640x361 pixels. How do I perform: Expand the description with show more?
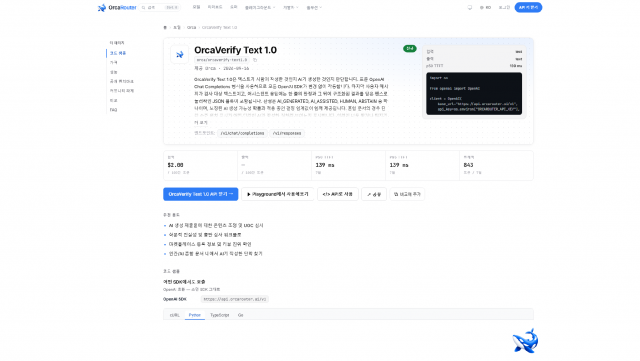point(200,123)
